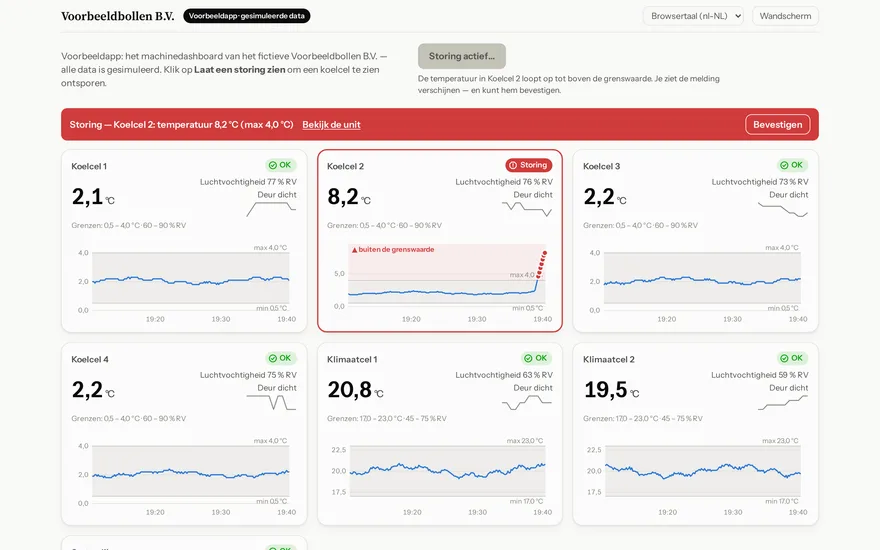Click the 19,5 °C reading in Klimaatcel 2
The image size is (880, 550).
[x=611, y=389]
